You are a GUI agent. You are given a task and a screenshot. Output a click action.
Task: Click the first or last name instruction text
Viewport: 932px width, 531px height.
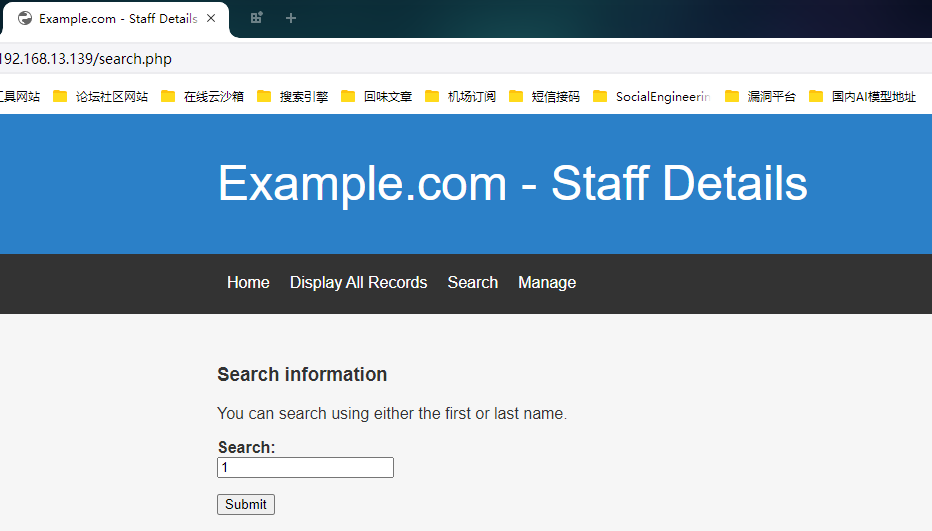(392, 413)
